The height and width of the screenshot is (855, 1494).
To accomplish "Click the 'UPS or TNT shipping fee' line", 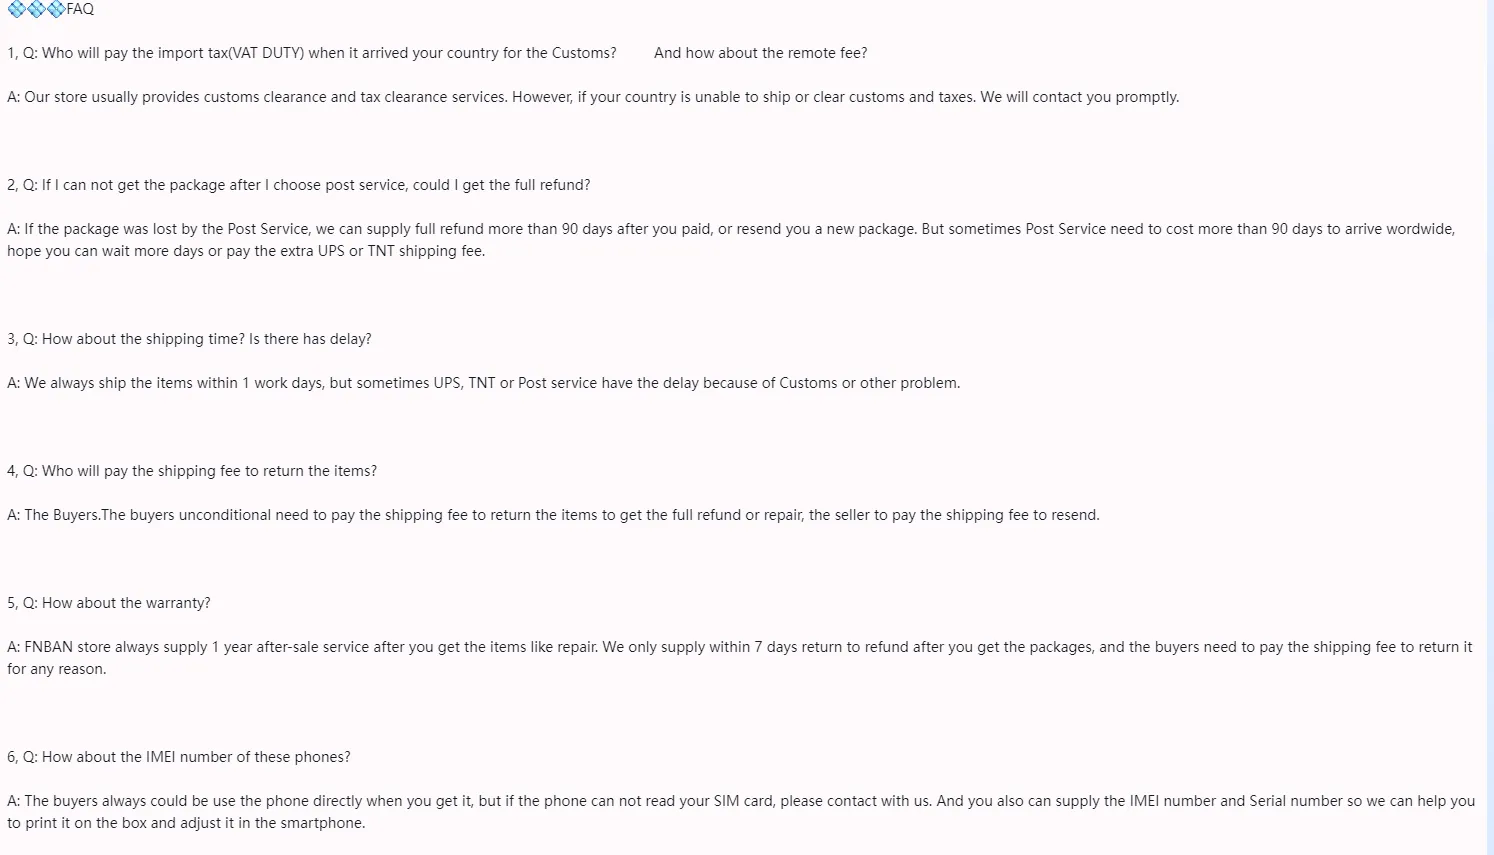I will click(x=246, y=251).
